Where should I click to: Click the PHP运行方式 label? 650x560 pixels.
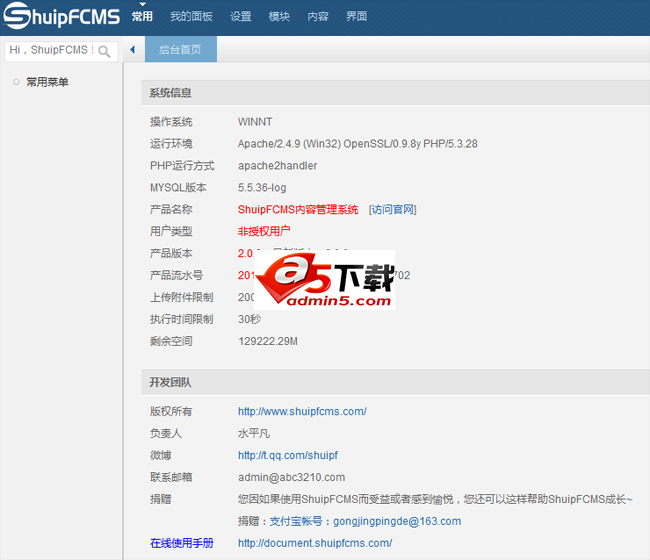point(182,166)
